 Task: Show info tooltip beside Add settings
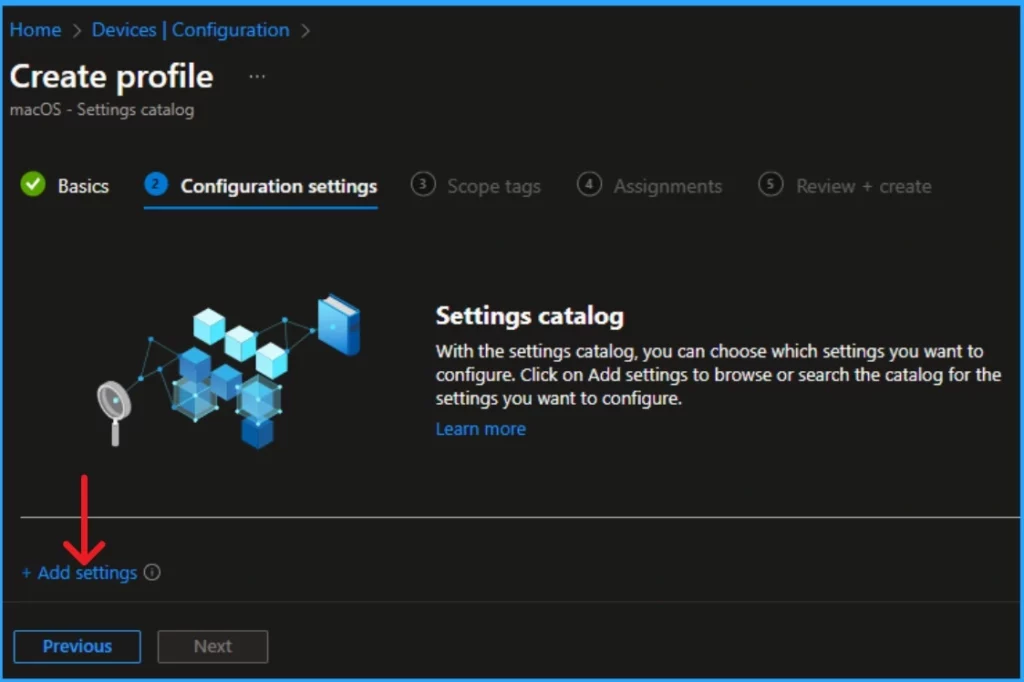(152, 573)
